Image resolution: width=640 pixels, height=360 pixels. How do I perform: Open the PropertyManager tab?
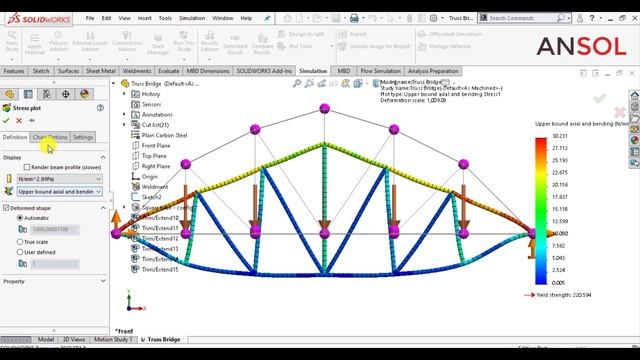coord(28,94)
